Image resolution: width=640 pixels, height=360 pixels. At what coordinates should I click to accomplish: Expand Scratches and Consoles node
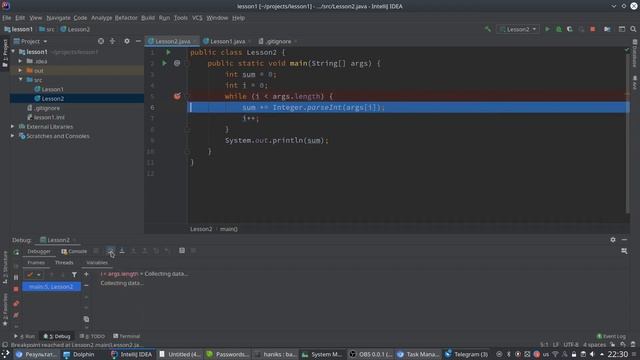coord(13,136)
